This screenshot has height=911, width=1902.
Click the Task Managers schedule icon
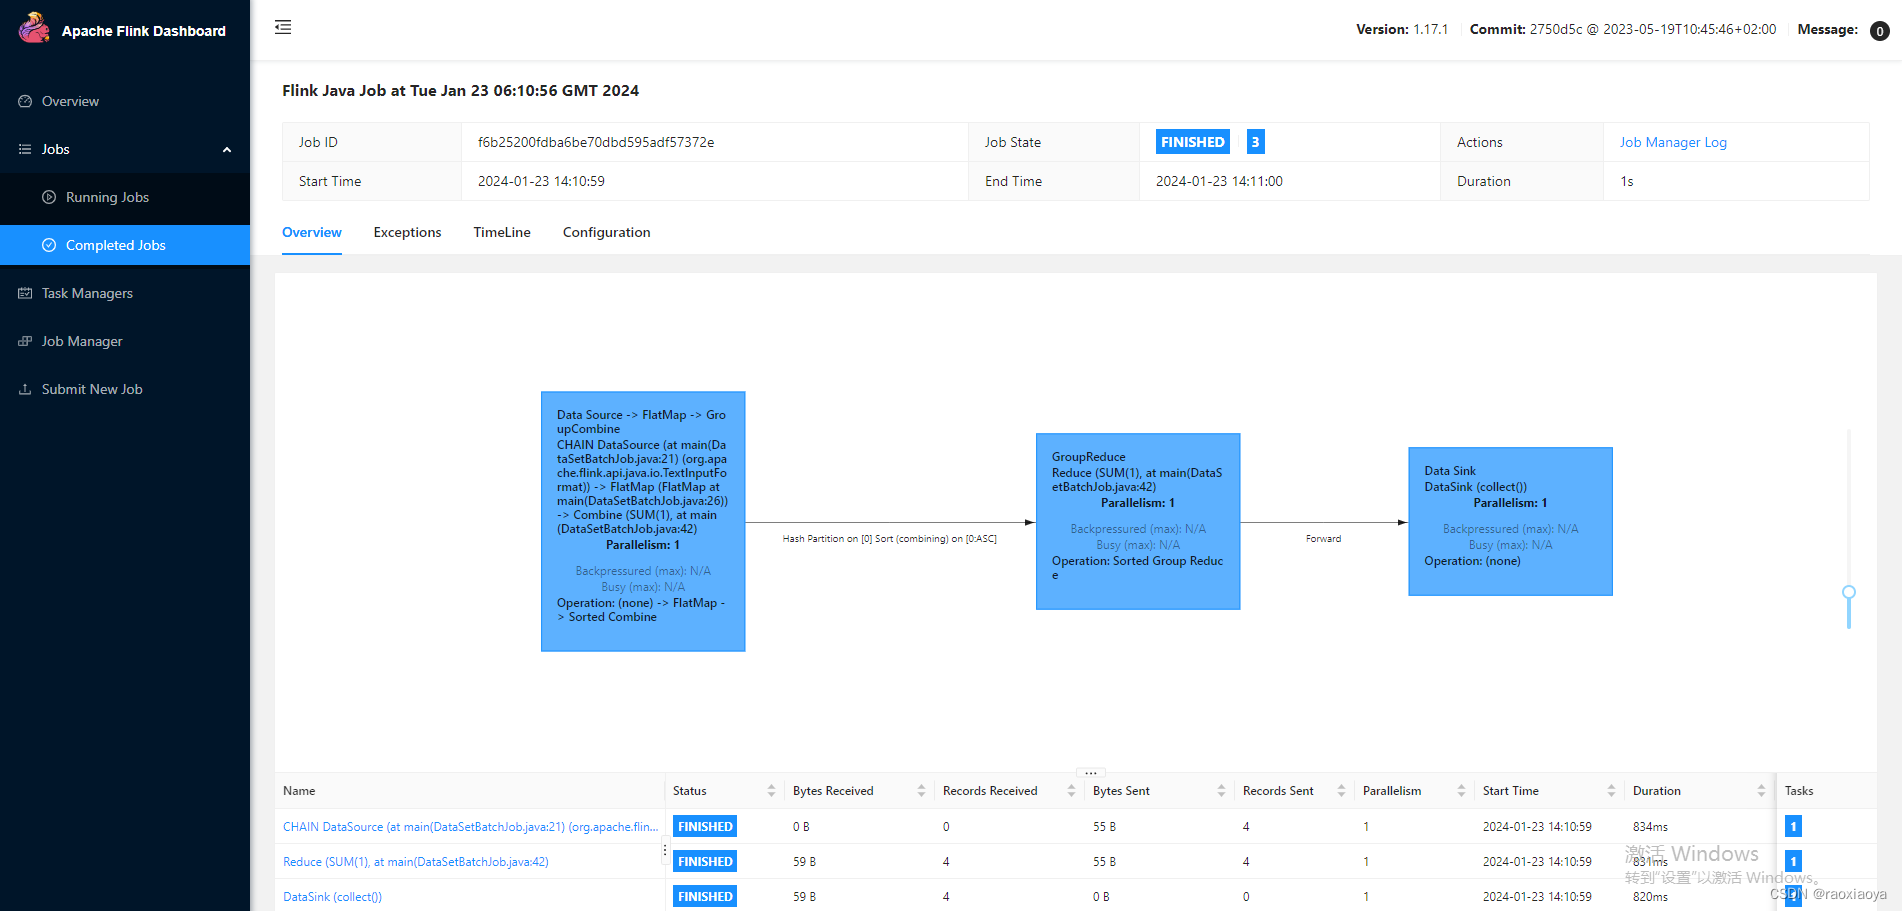25,293
